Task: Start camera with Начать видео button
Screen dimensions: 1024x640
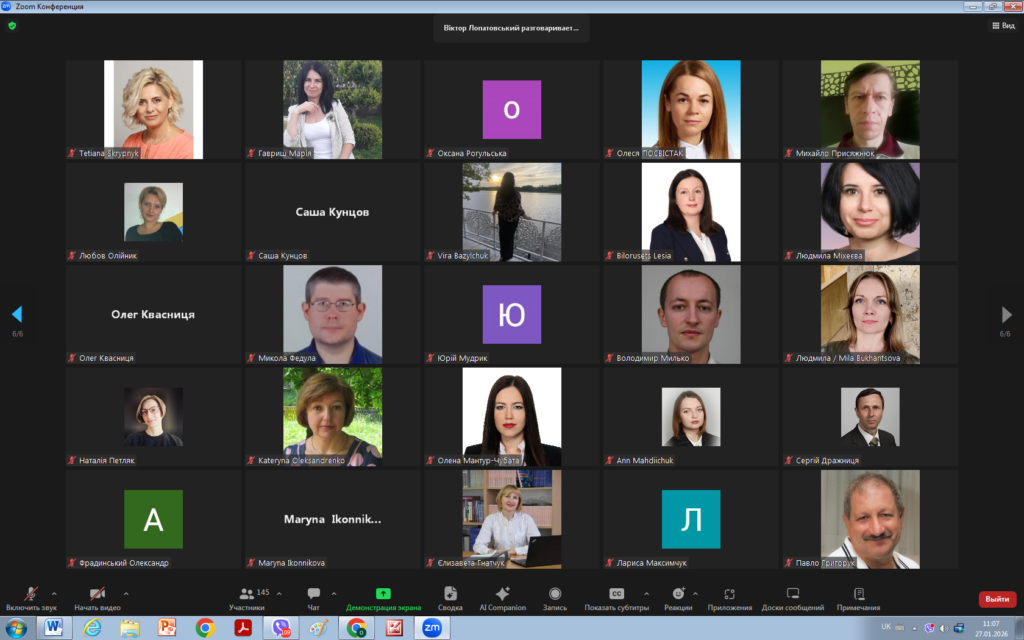Action: coord(97,594)
